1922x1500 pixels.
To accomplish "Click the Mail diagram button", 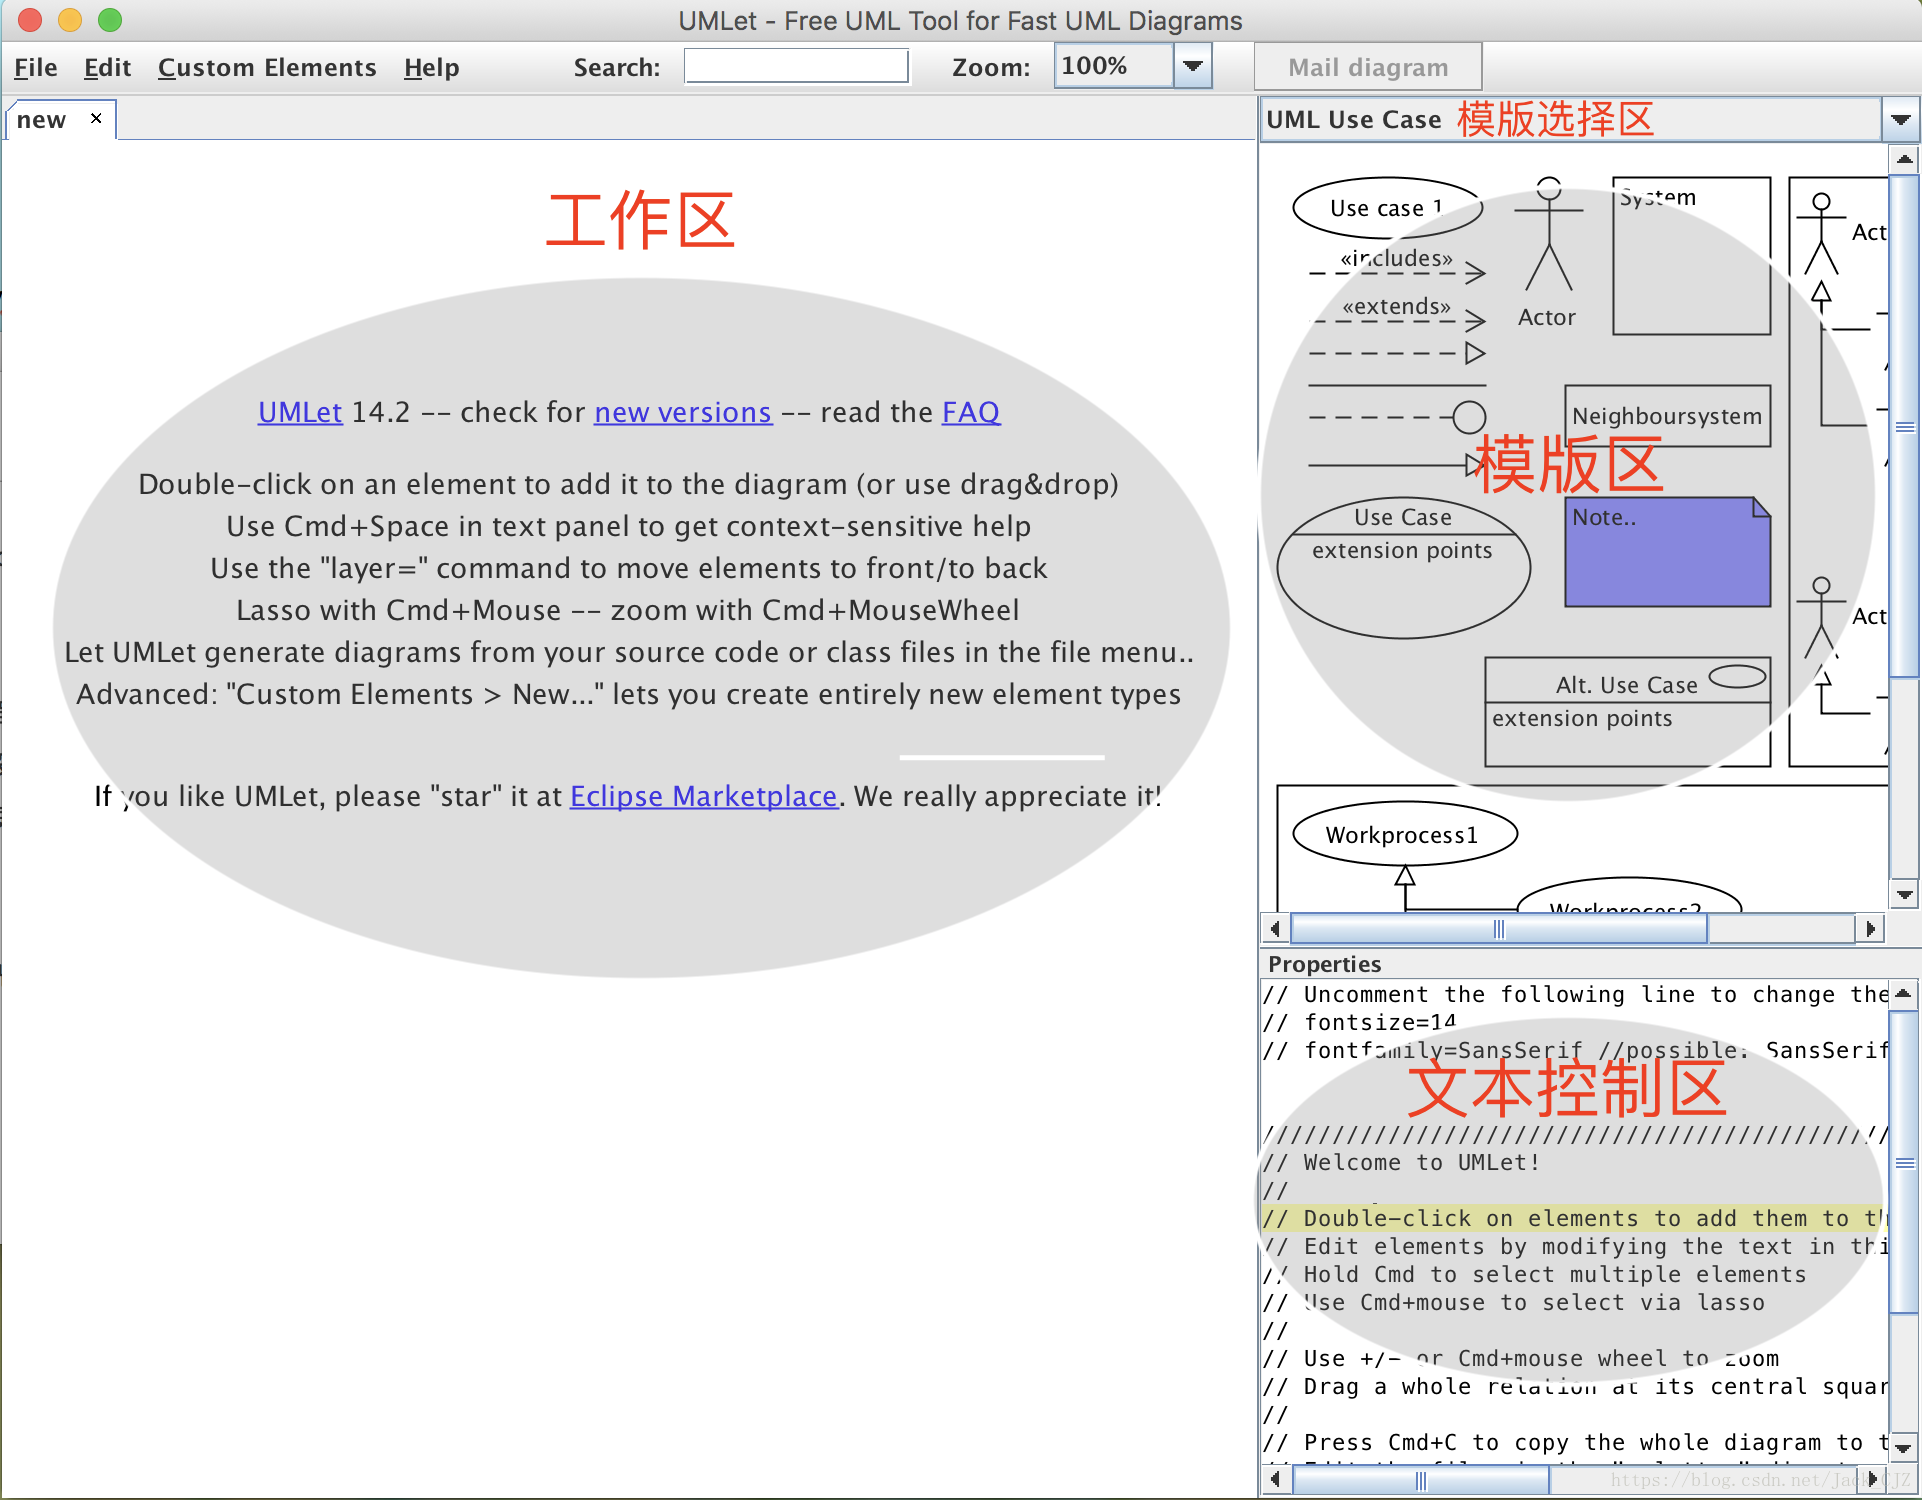I will pyautogui.click(x=1367, y=67).
